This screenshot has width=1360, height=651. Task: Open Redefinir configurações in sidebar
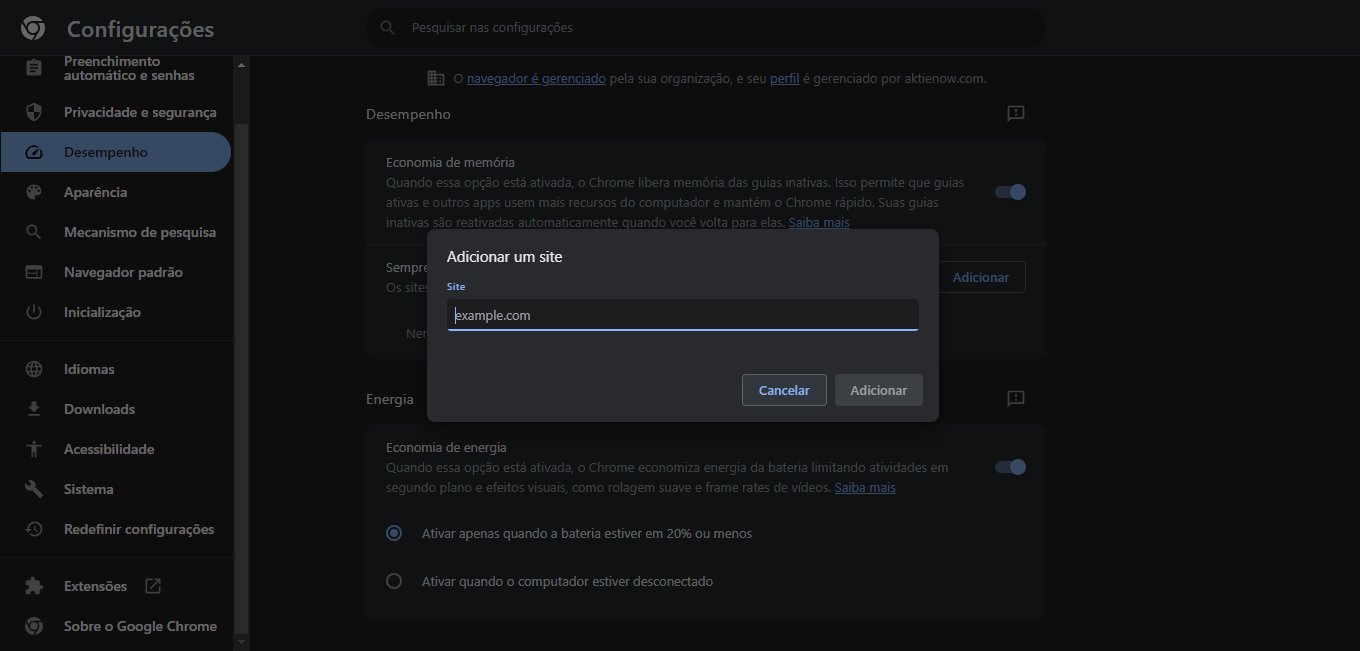point(139,529)
